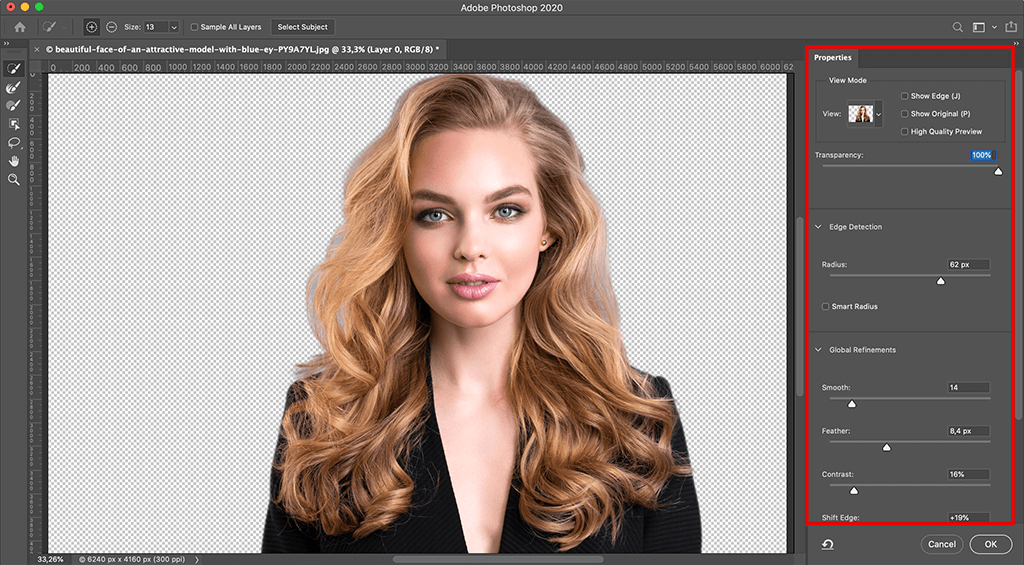Click the Contrast slider handle
This screenshot has width=1024, height=565.
click(854, 491)
